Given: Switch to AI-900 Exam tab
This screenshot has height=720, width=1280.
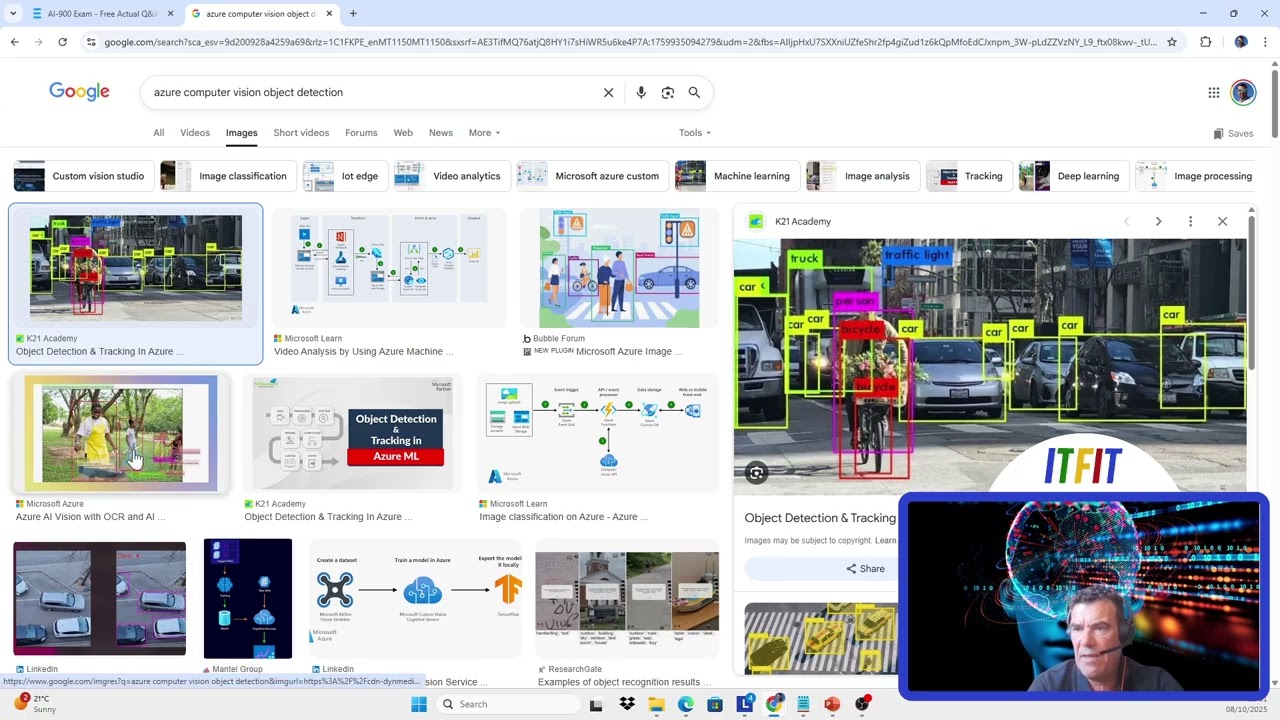Looking at the screenshot, I should [x=101, y=14].
